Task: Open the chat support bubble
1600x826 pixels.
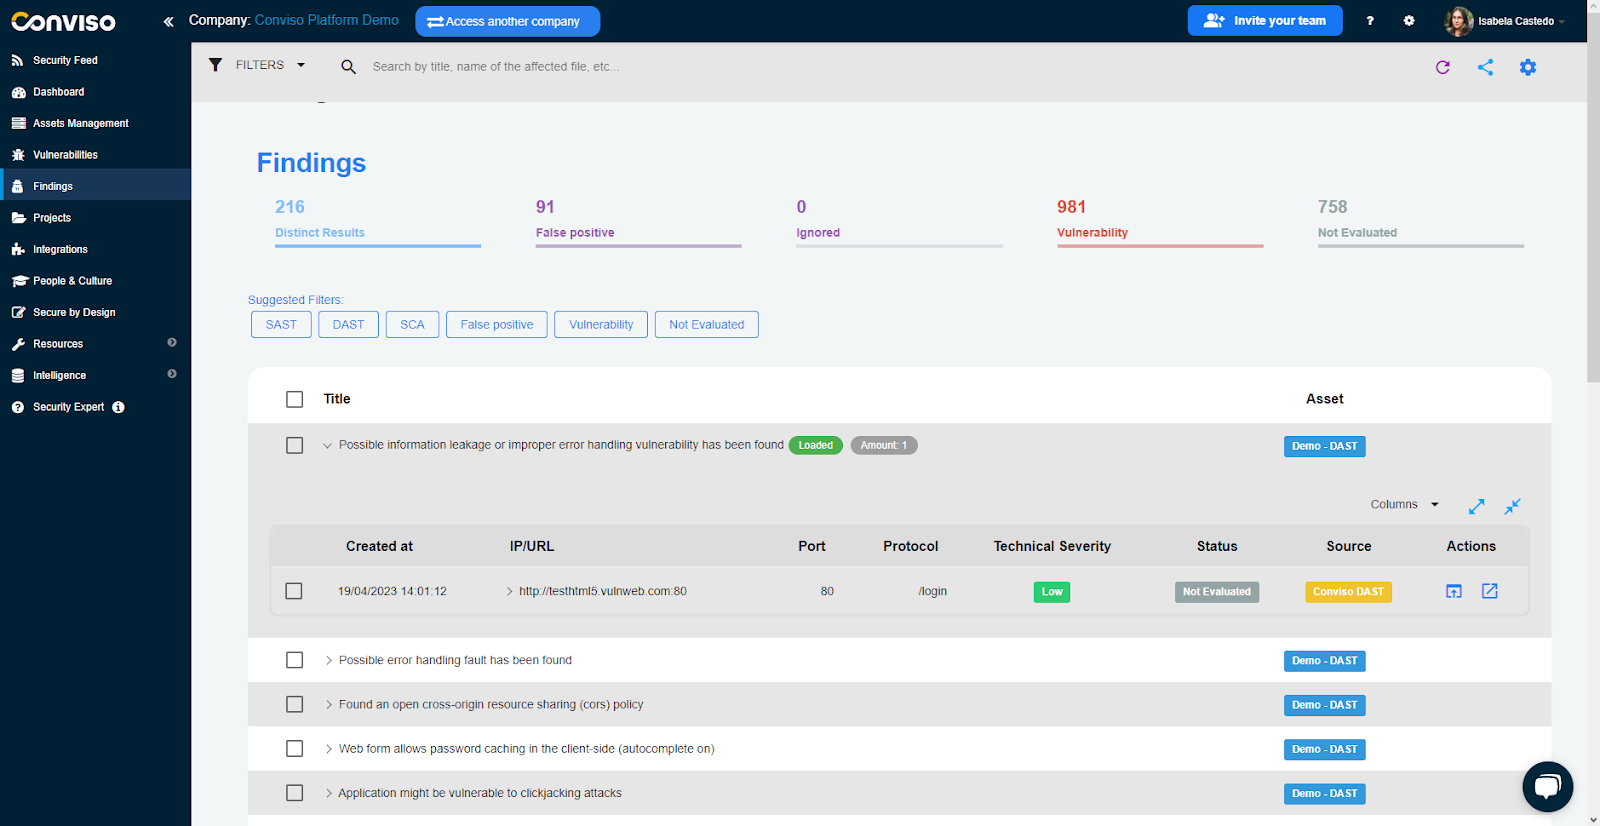Action: 1546,786
